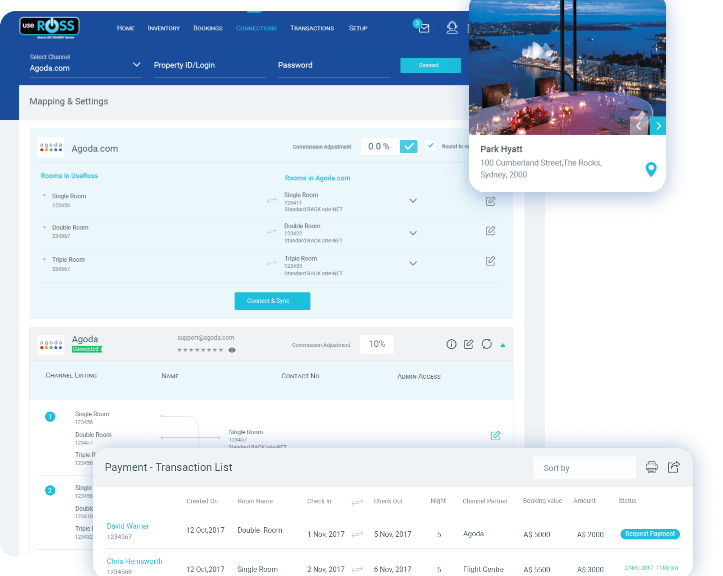The image size is (723, 576).
Task: Open the Inventory menu
Action: [164, 28]
